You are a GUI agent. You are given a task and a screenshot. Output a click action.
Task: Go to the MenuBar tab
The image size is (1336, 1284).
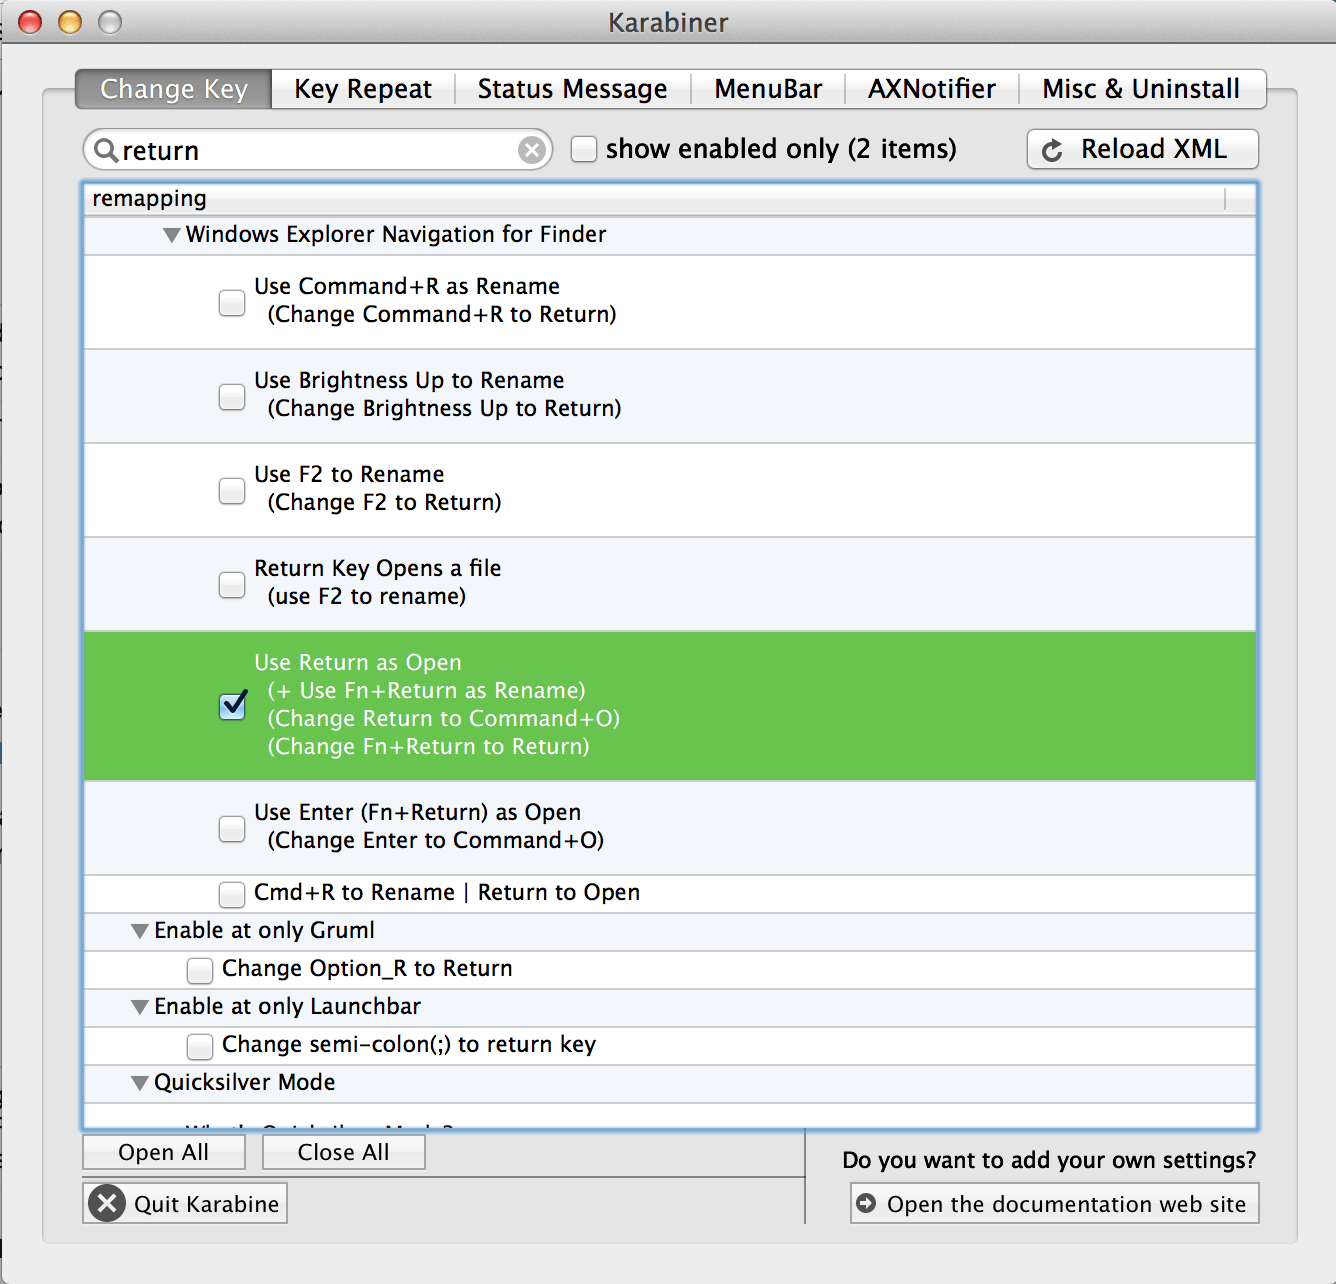pos(768,89)
